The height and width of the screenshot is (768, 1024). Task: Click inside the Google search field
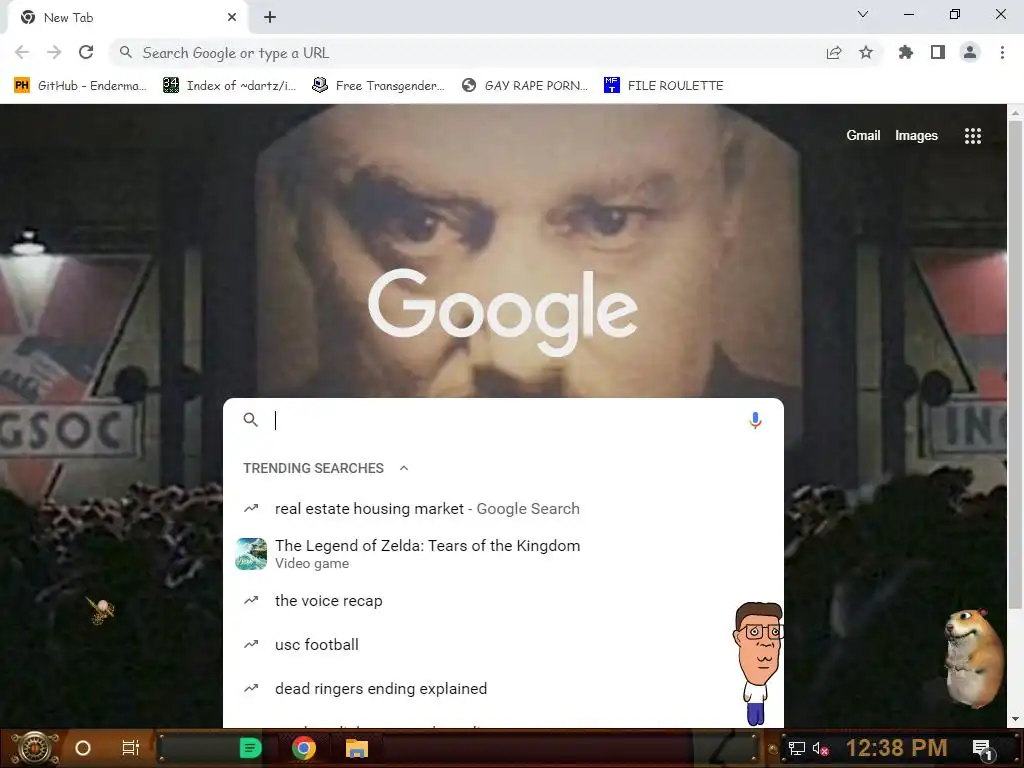(504, 420)
